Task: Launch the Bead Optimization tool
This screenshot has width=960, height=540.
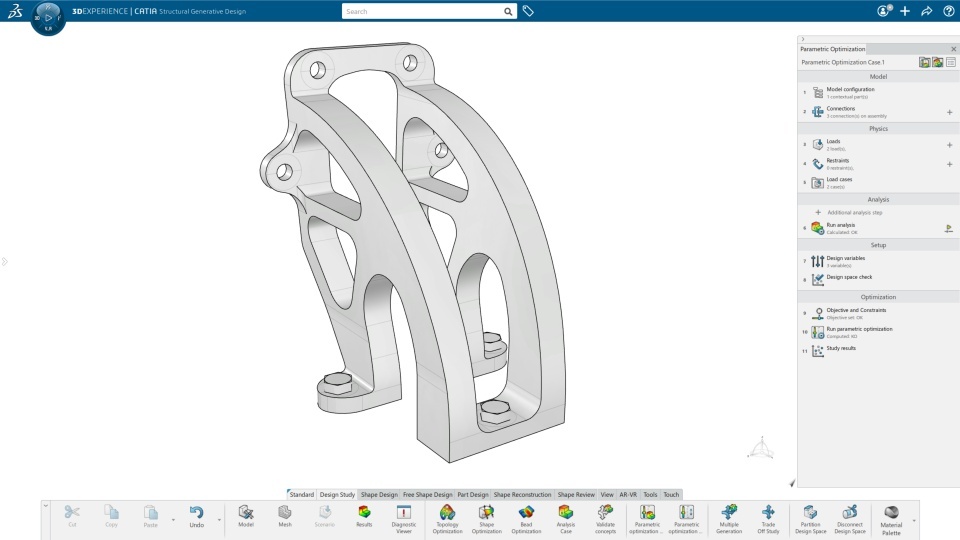Action: click(526, 519)
